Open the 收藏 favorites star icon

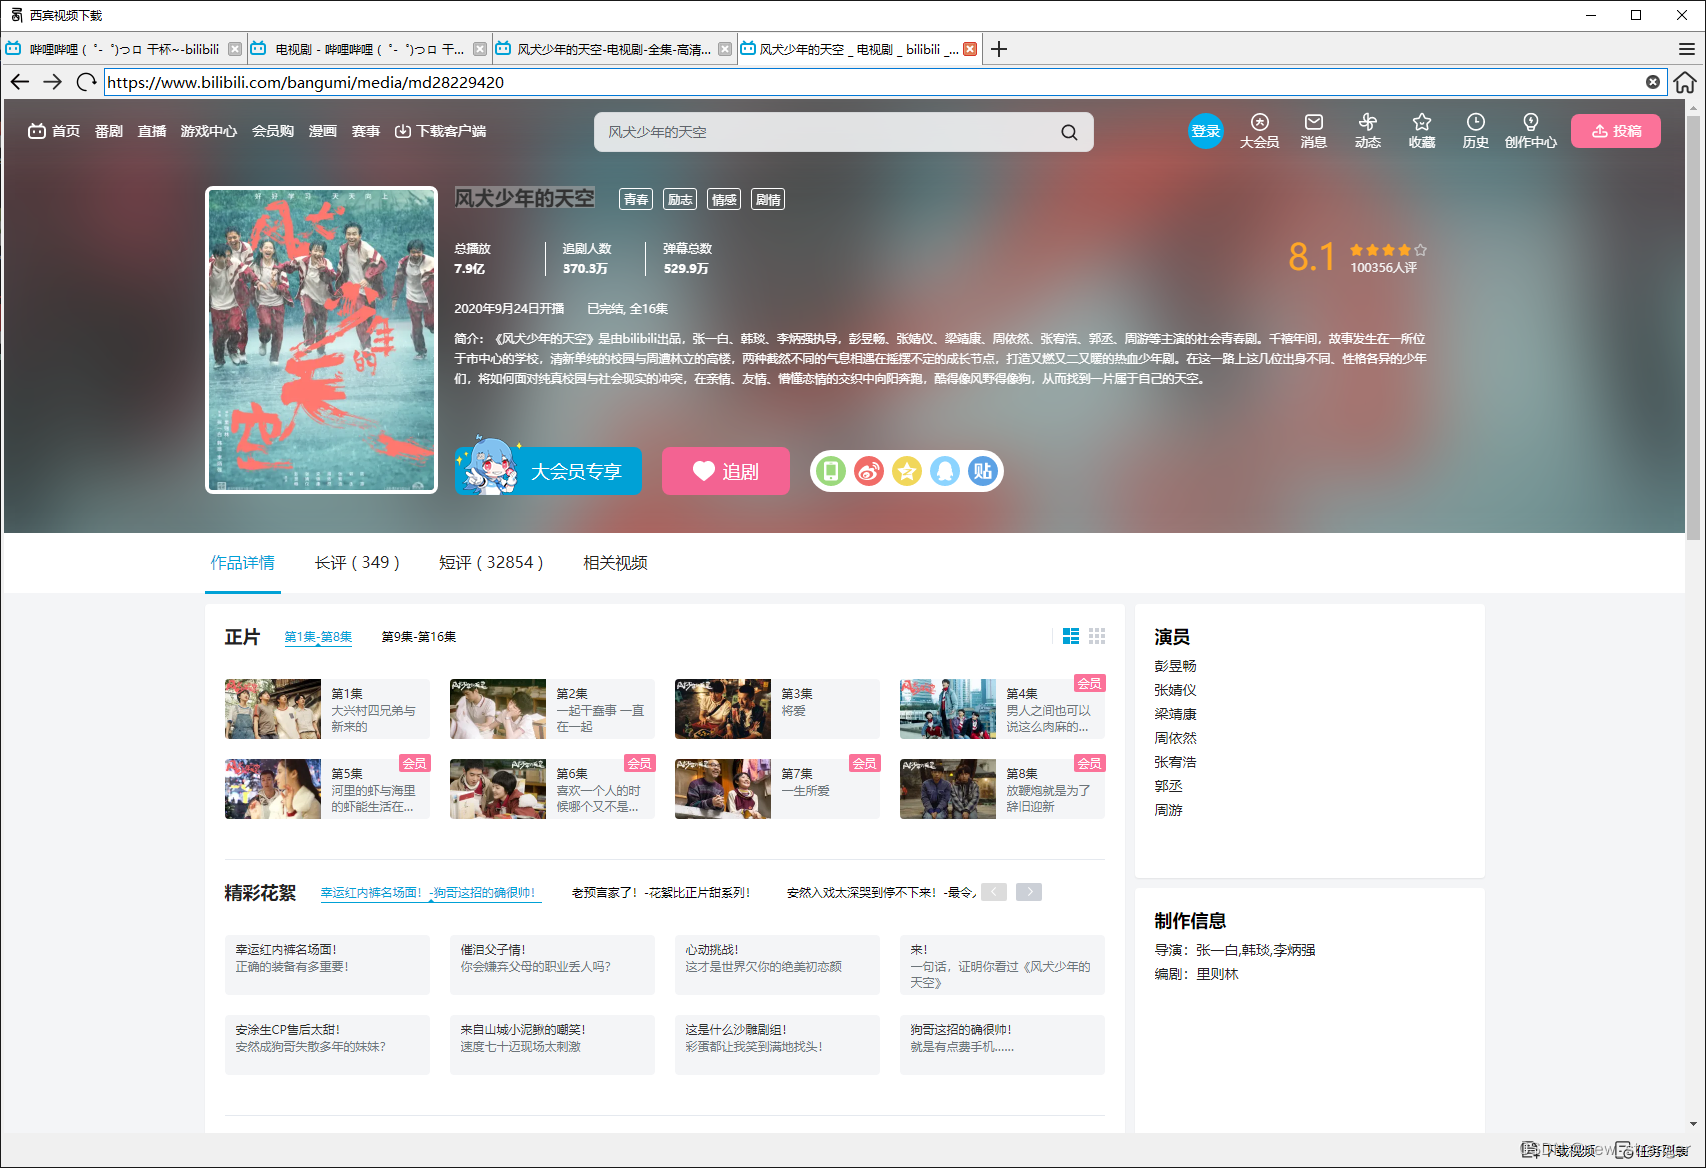[1422, 131]
